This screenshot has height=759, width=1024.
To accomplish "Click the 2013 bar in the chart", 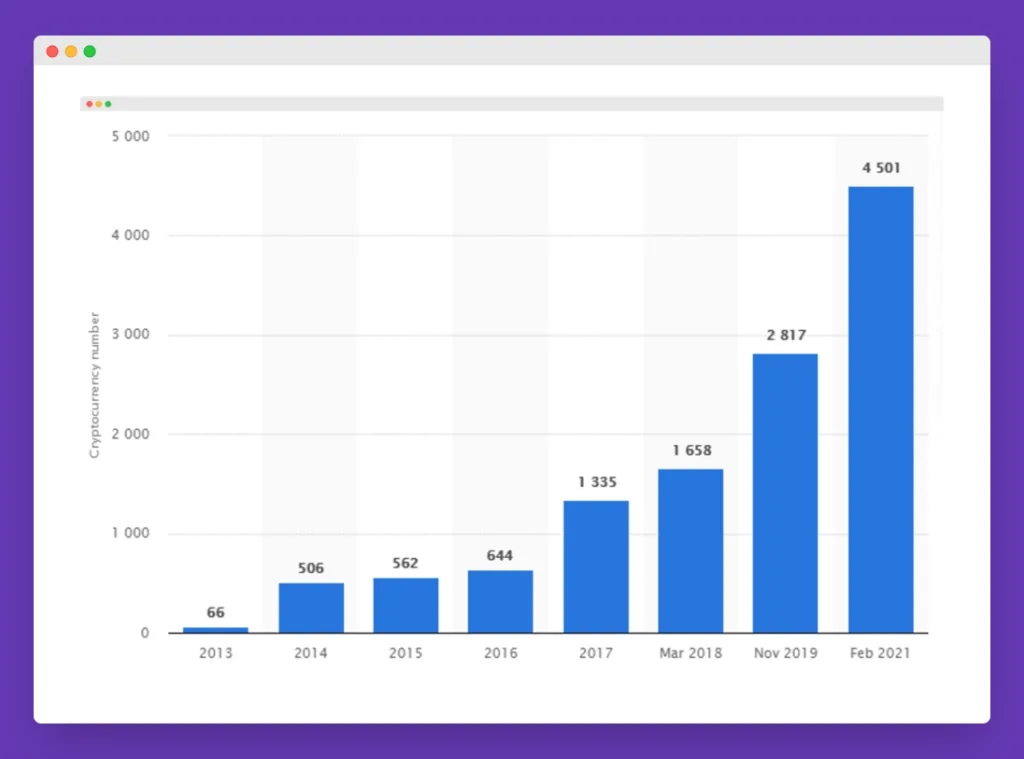I will coord(215,628).
